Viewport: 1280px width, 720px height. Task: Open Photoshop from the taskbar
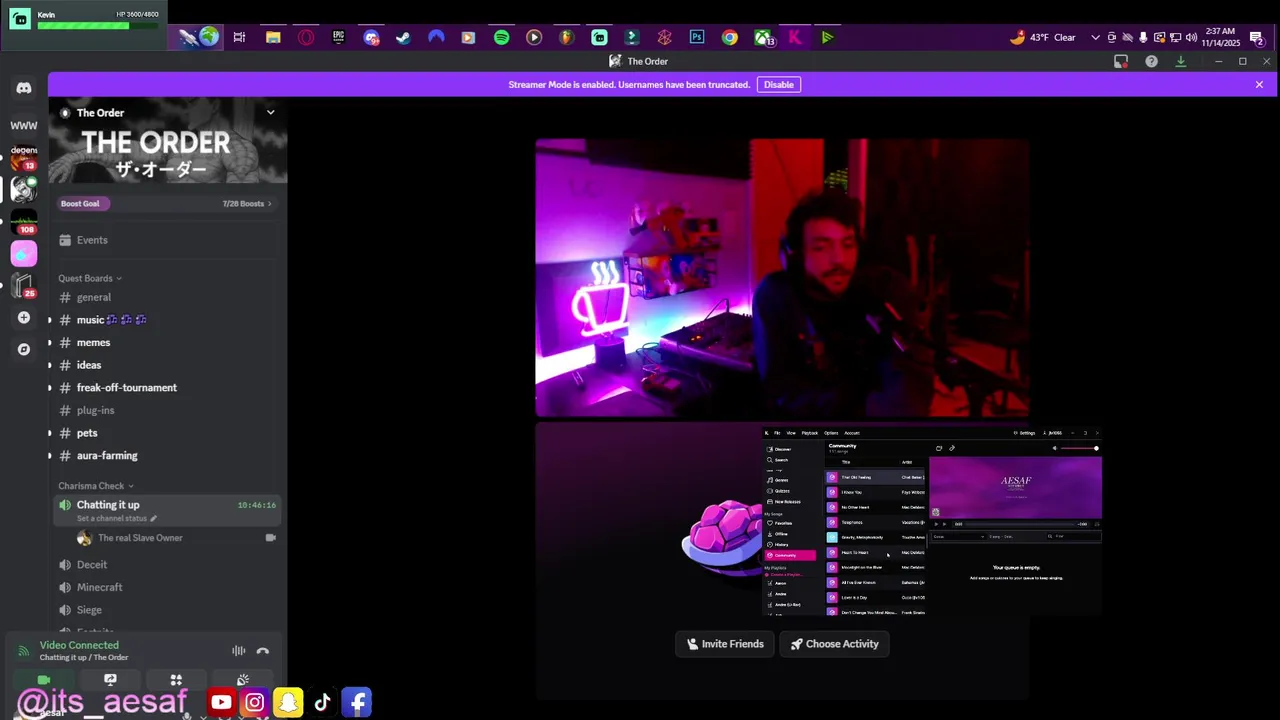[x=697, y=37]
